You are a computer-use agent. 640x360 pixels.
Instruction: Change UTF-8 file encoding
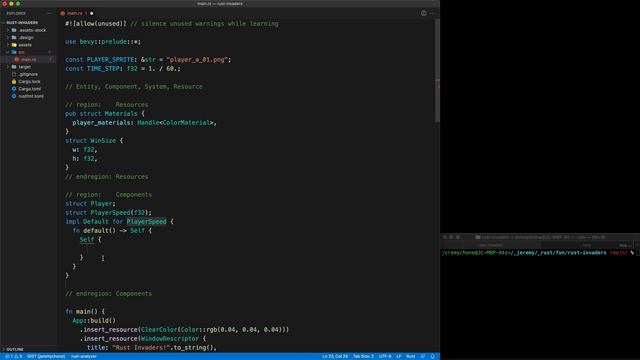coord(385,356)
